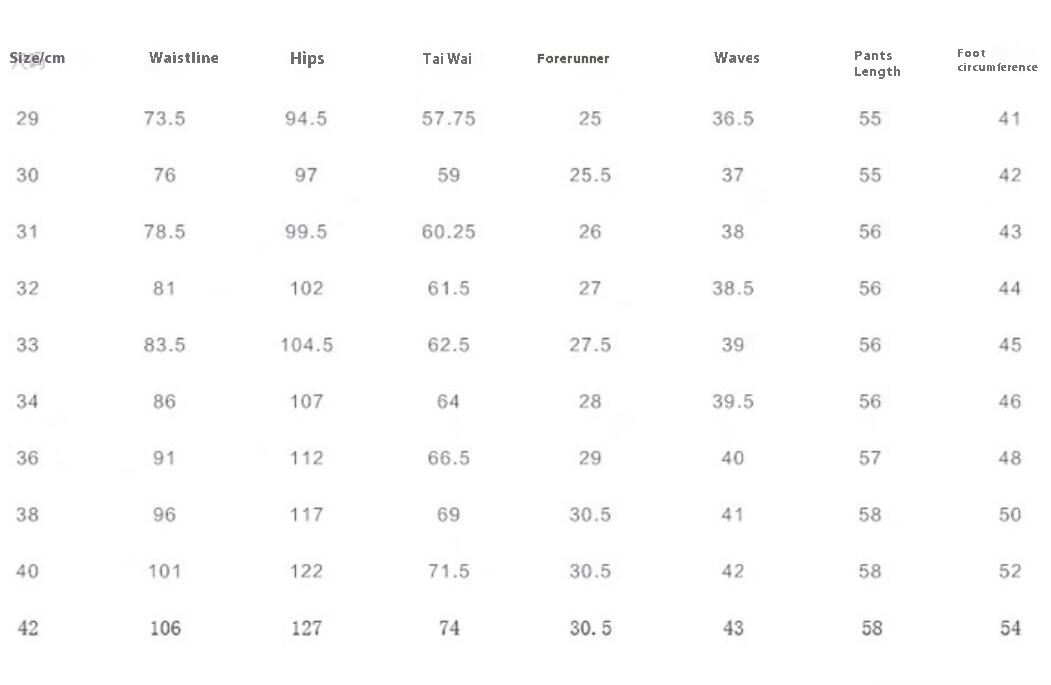This screenshot has height=685, width=1051.
Task: Select the Waistline column header
Action: 184,58
